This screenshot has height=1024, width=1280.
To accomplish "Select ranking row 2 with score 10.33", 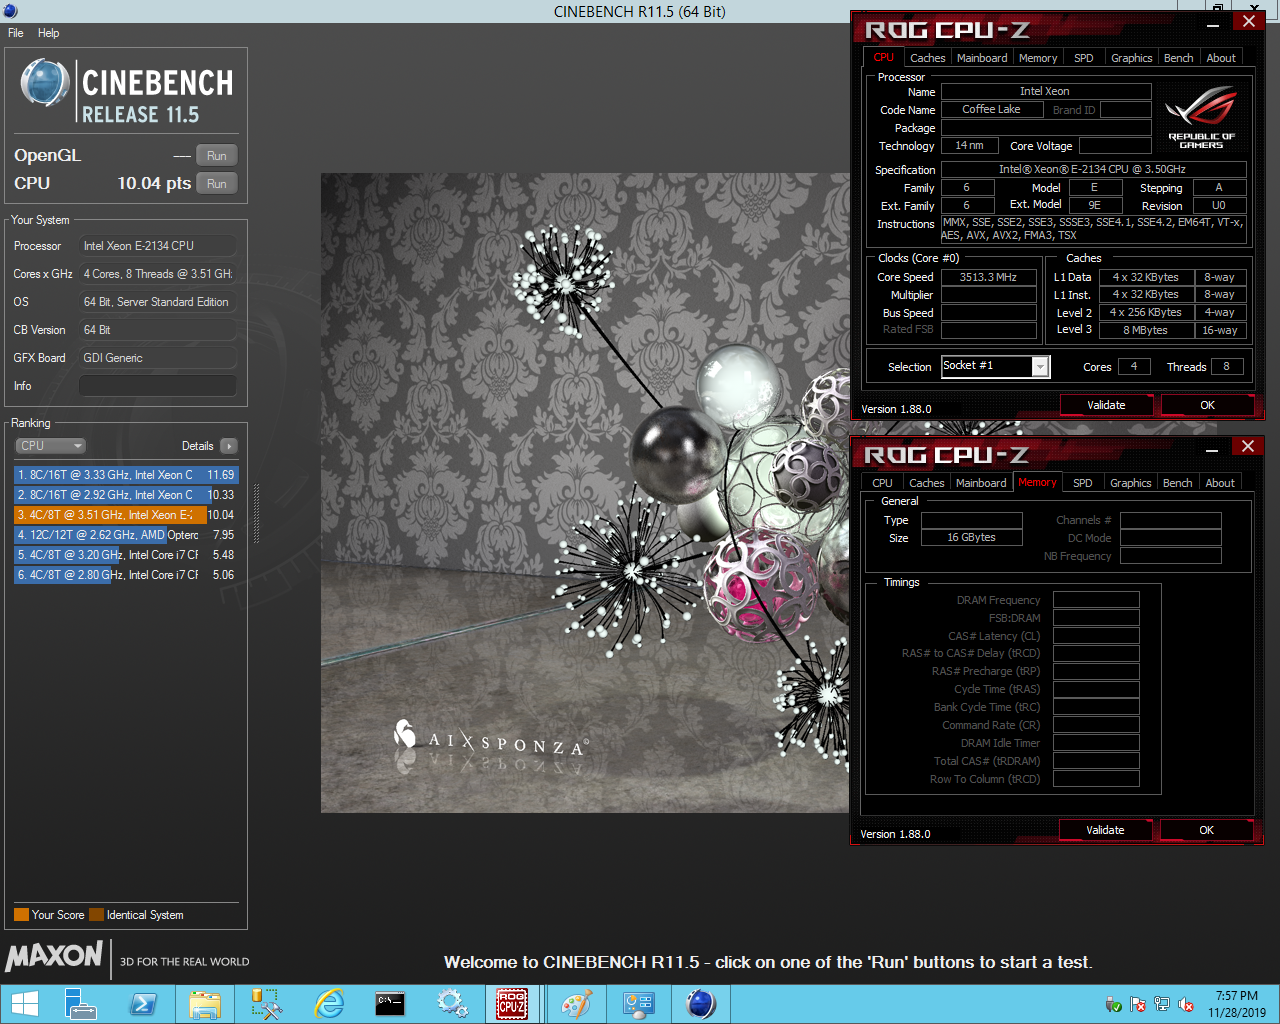I will pyautogui.click(x=126, y=495).
